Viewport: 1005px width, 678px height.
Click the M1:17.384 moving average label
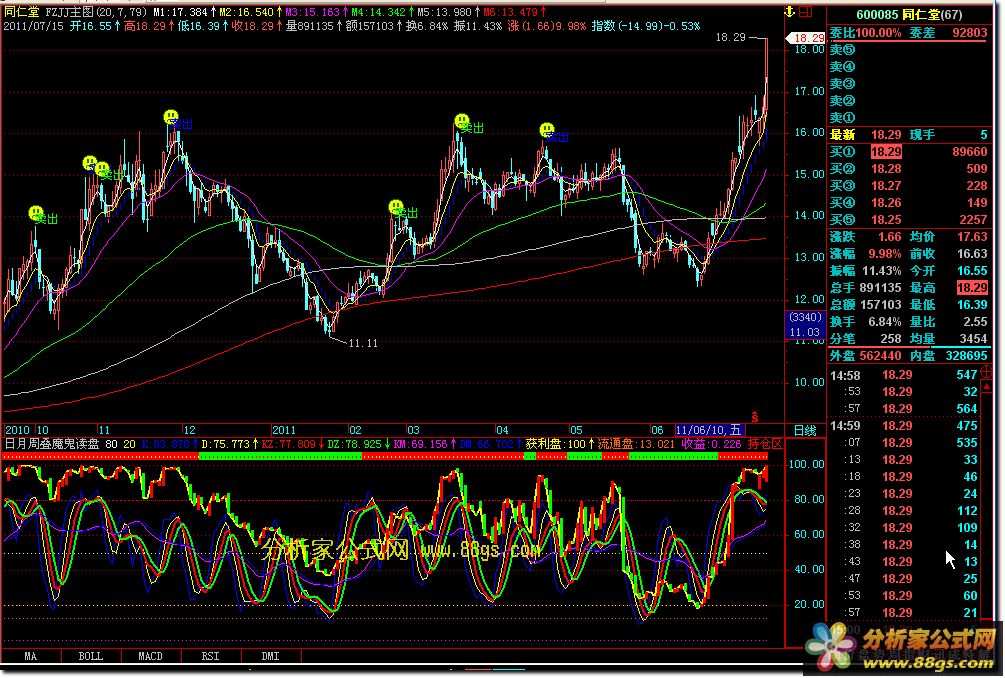pos(180,12)
